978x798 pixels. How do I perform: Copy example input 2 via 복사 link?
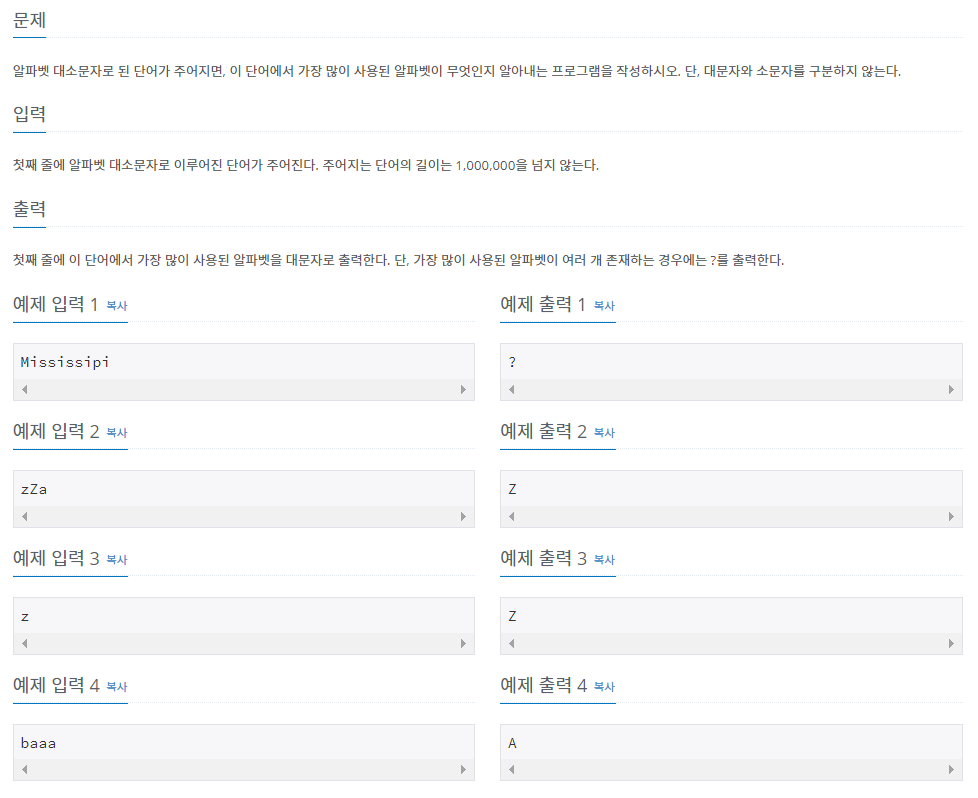tap(117, 432)
